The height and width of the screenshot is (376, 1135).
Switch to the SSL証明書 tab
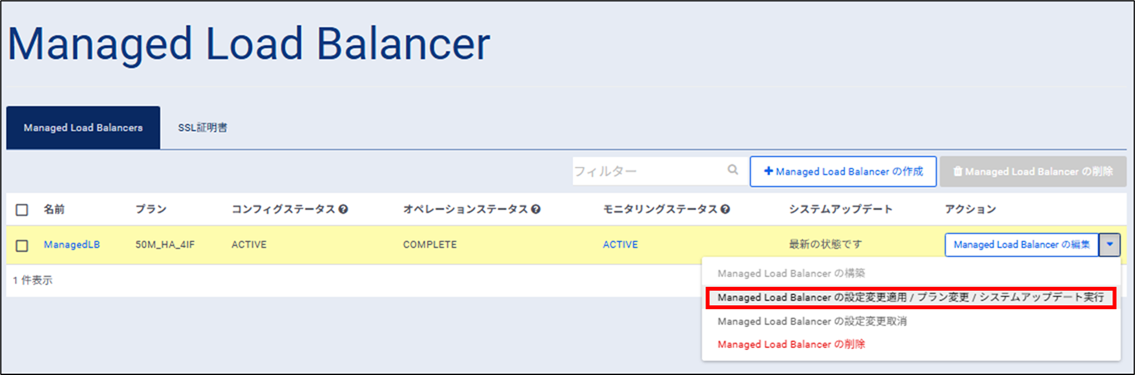203,128
